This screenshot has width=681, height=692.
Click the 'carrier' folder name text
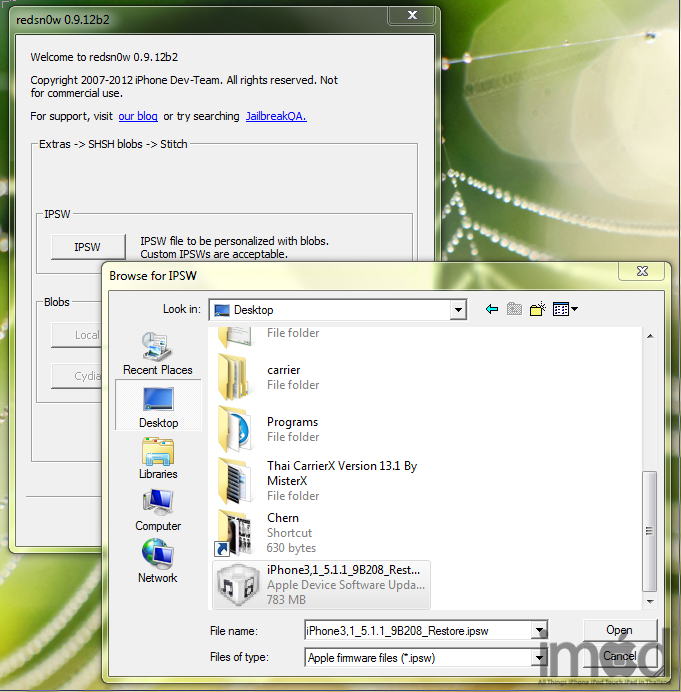click(283, 370)
